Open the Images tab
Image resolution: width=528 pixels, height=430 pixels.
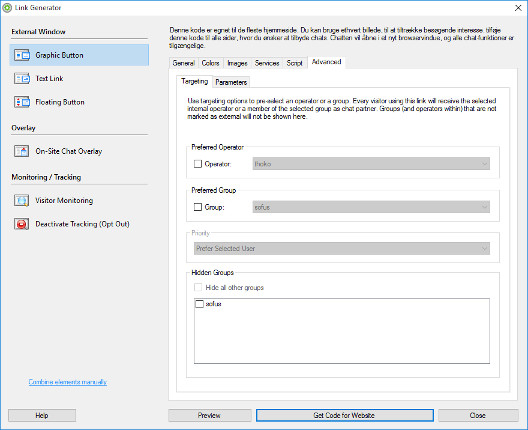pos(237,63)
